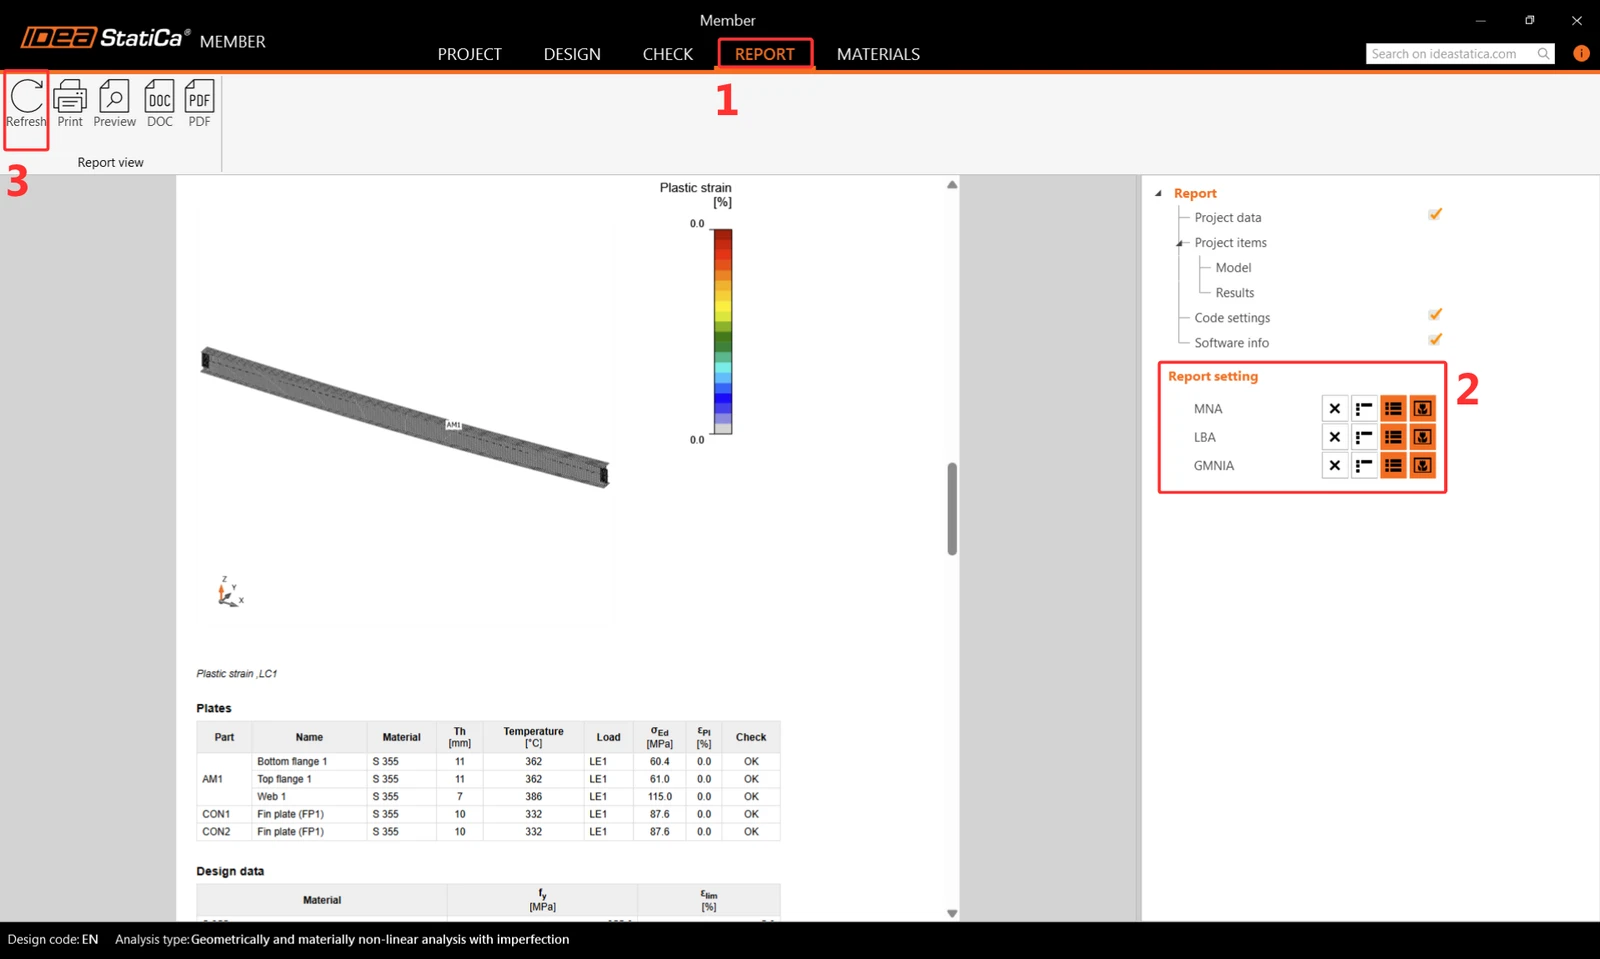Select Software info in the report tree
This screenshot has width=1600, height=959.
coord(1231,343)
